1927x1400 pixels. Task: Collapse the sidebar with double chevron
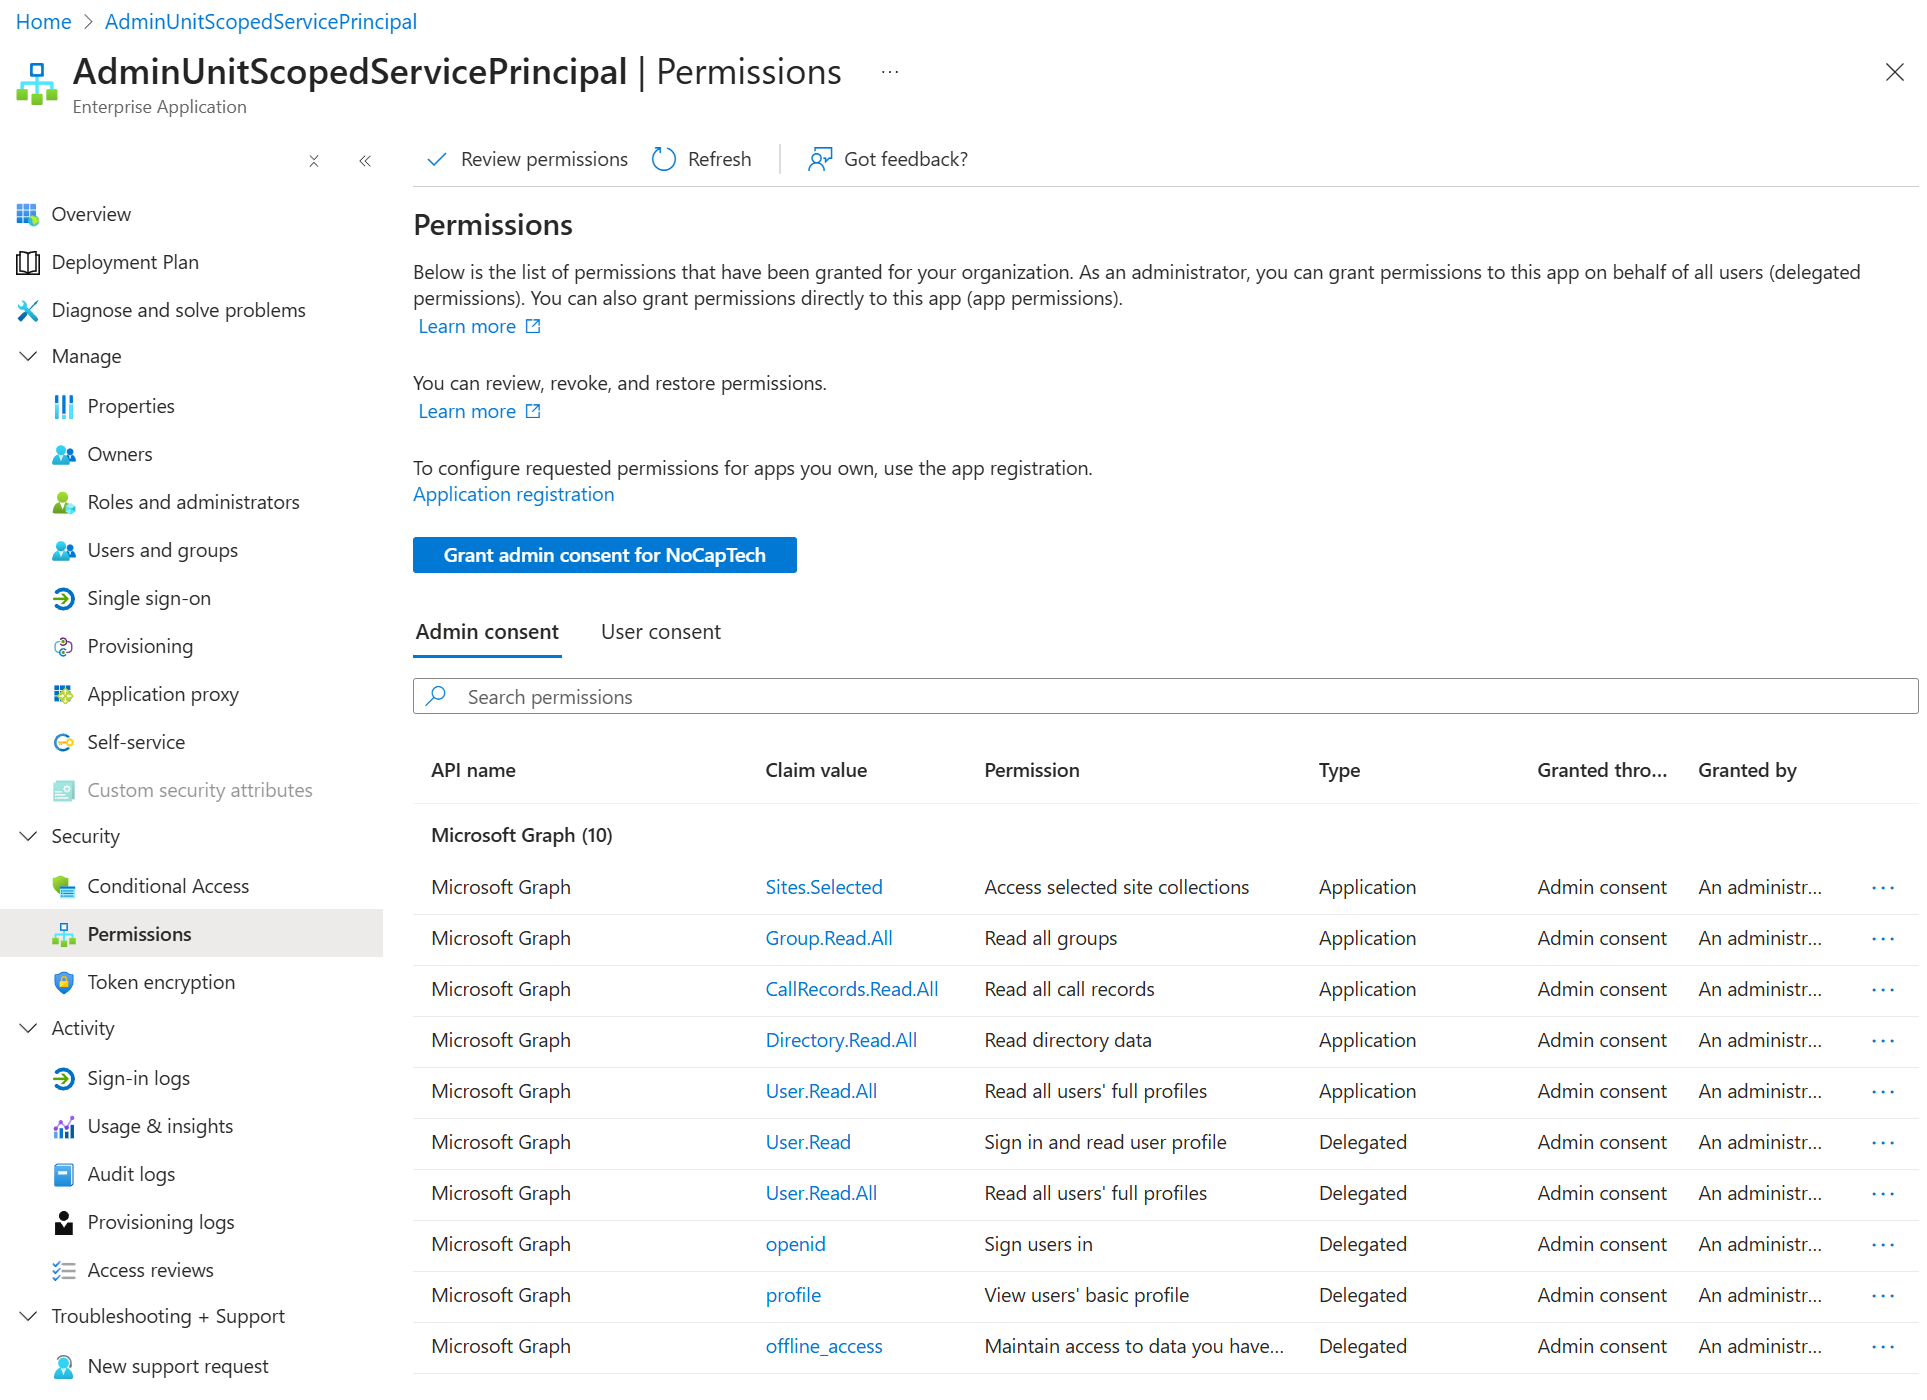(x=365, y=161)
